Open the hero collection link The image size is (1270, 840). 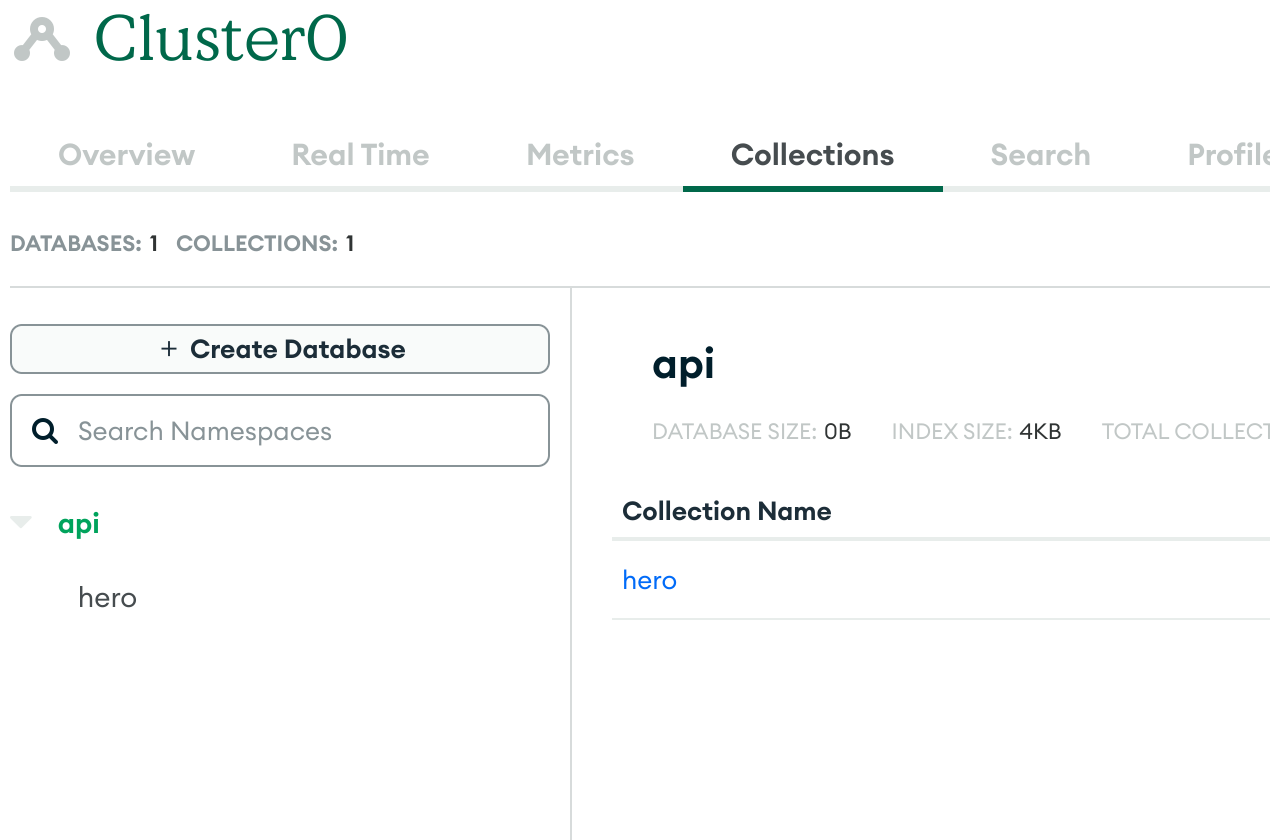tap(649, 580)
